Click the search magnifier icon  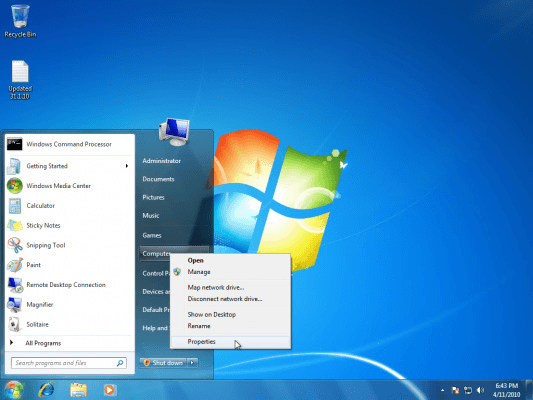coord(120,363)
